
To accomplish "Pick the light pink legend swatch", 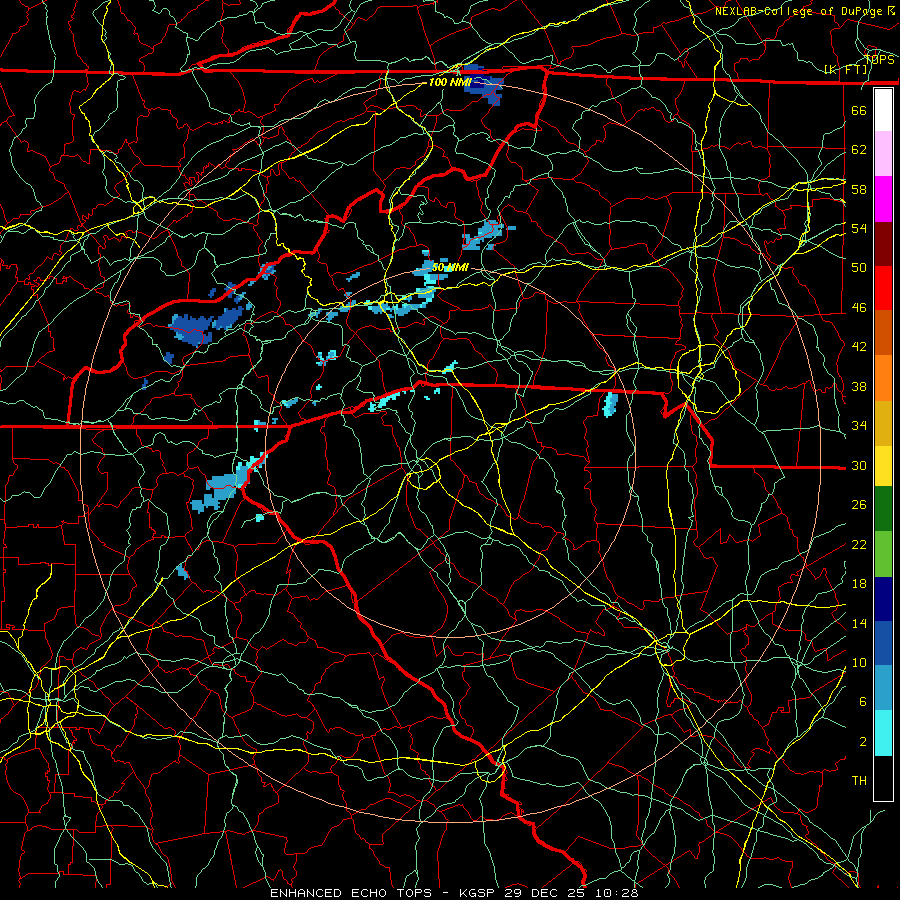I will pyautogui.click(x=883, y=154).
